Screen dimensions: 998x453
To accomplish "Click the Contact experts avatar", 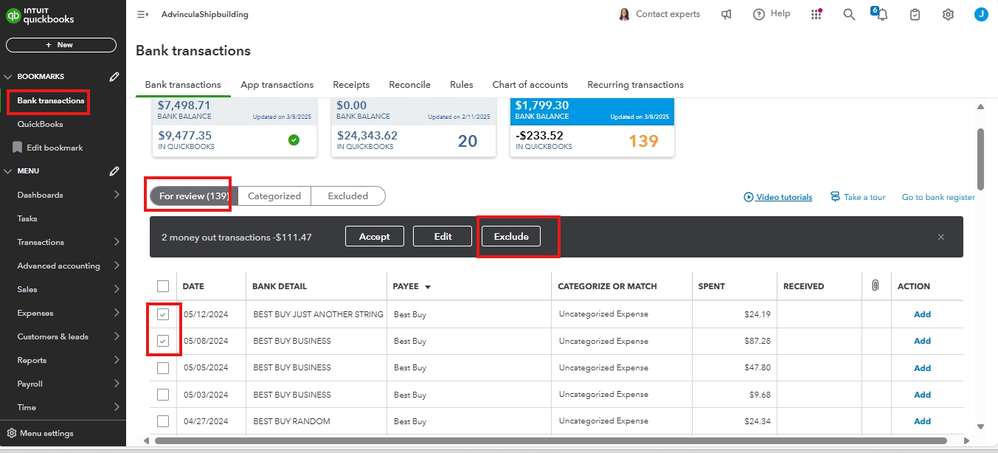I will pos(624,14).
